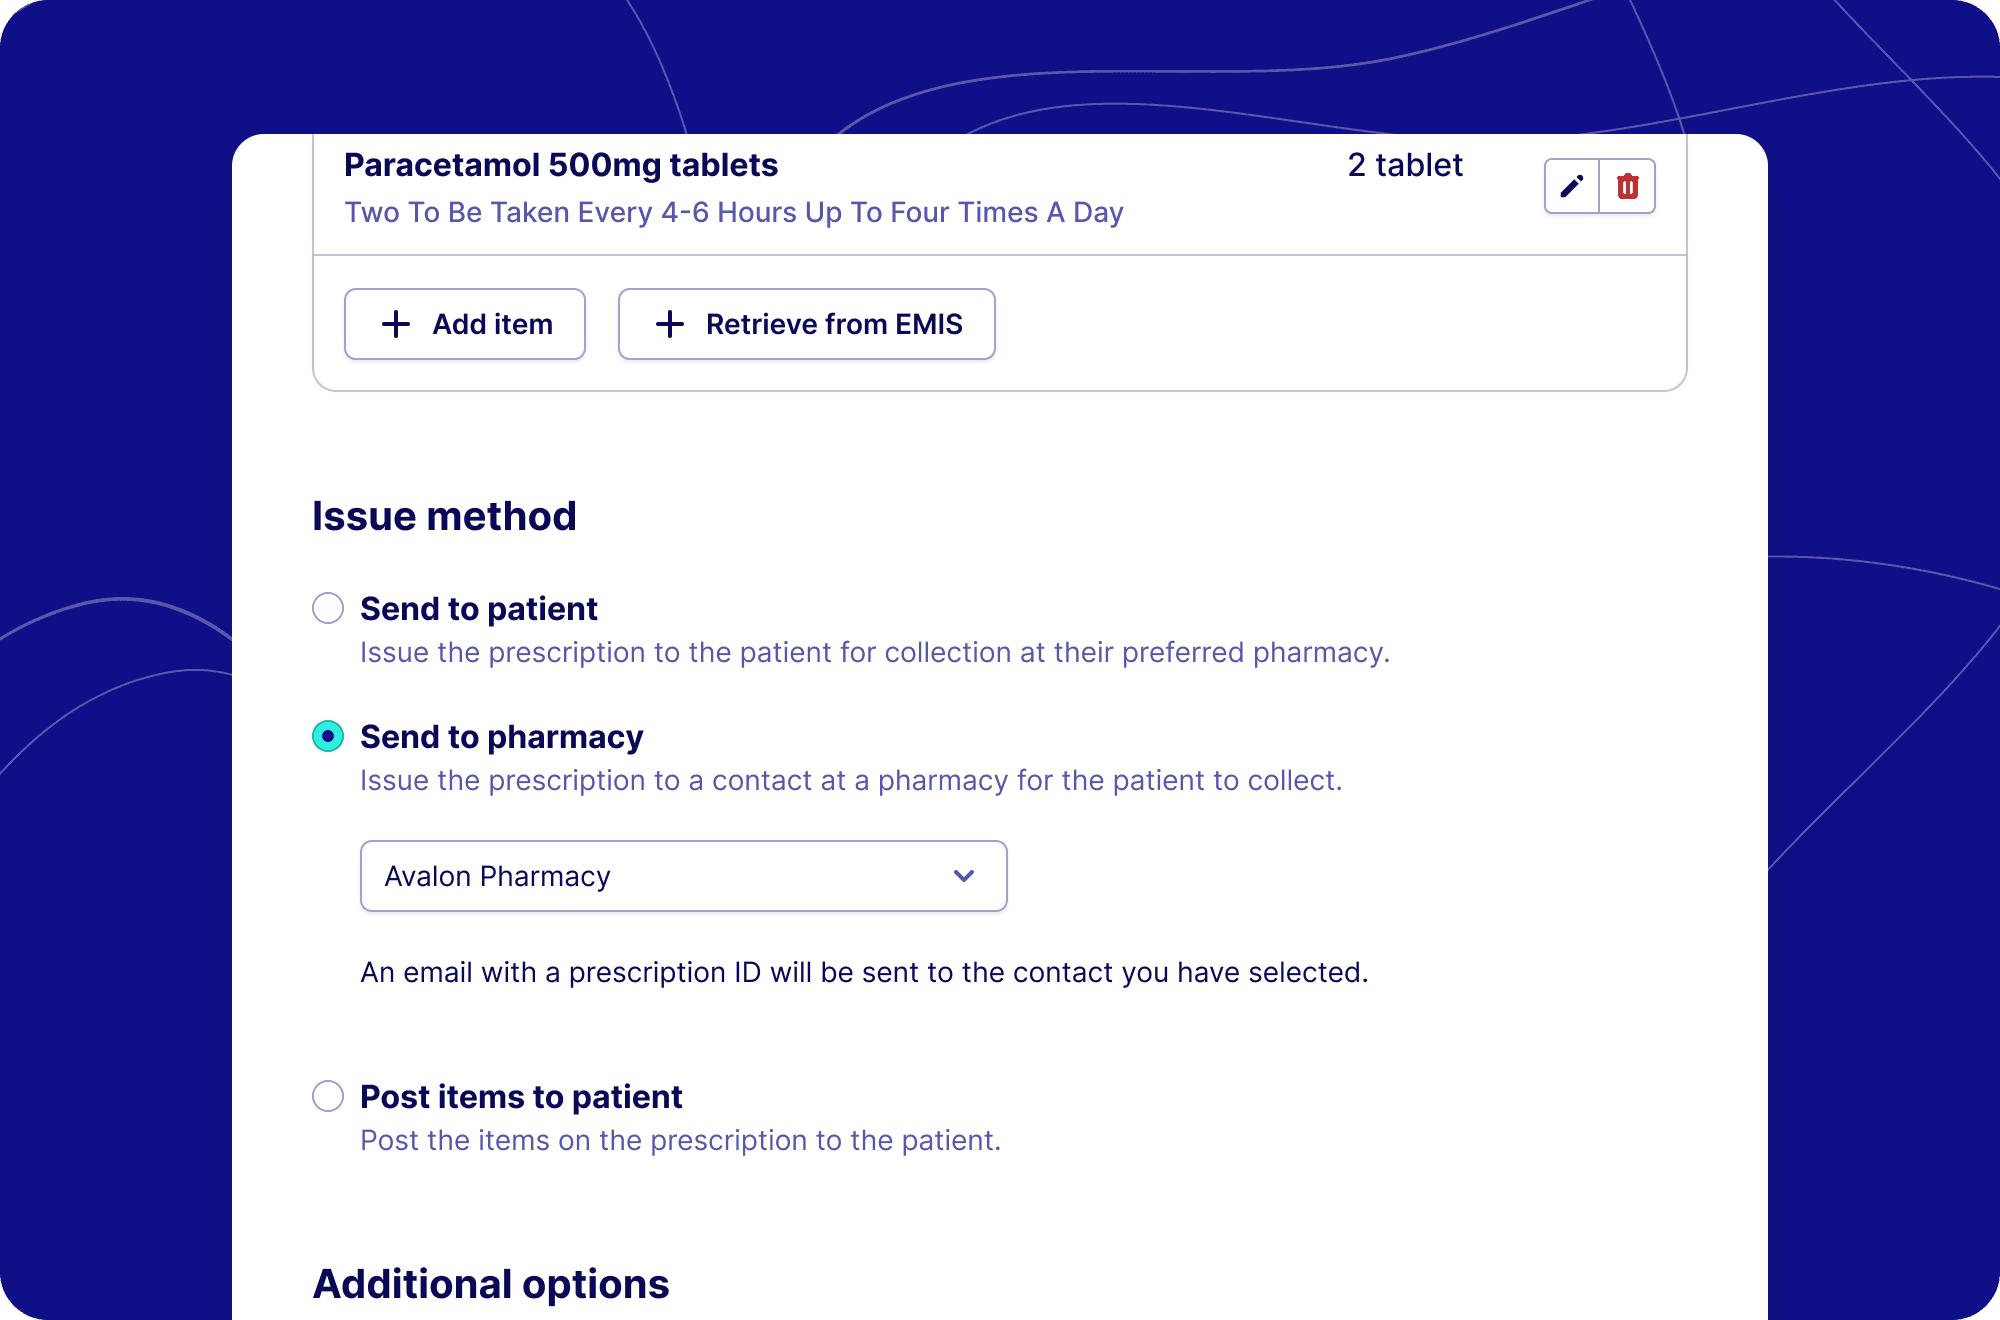Select the Send to pharmacy radio button

(328, 736)
